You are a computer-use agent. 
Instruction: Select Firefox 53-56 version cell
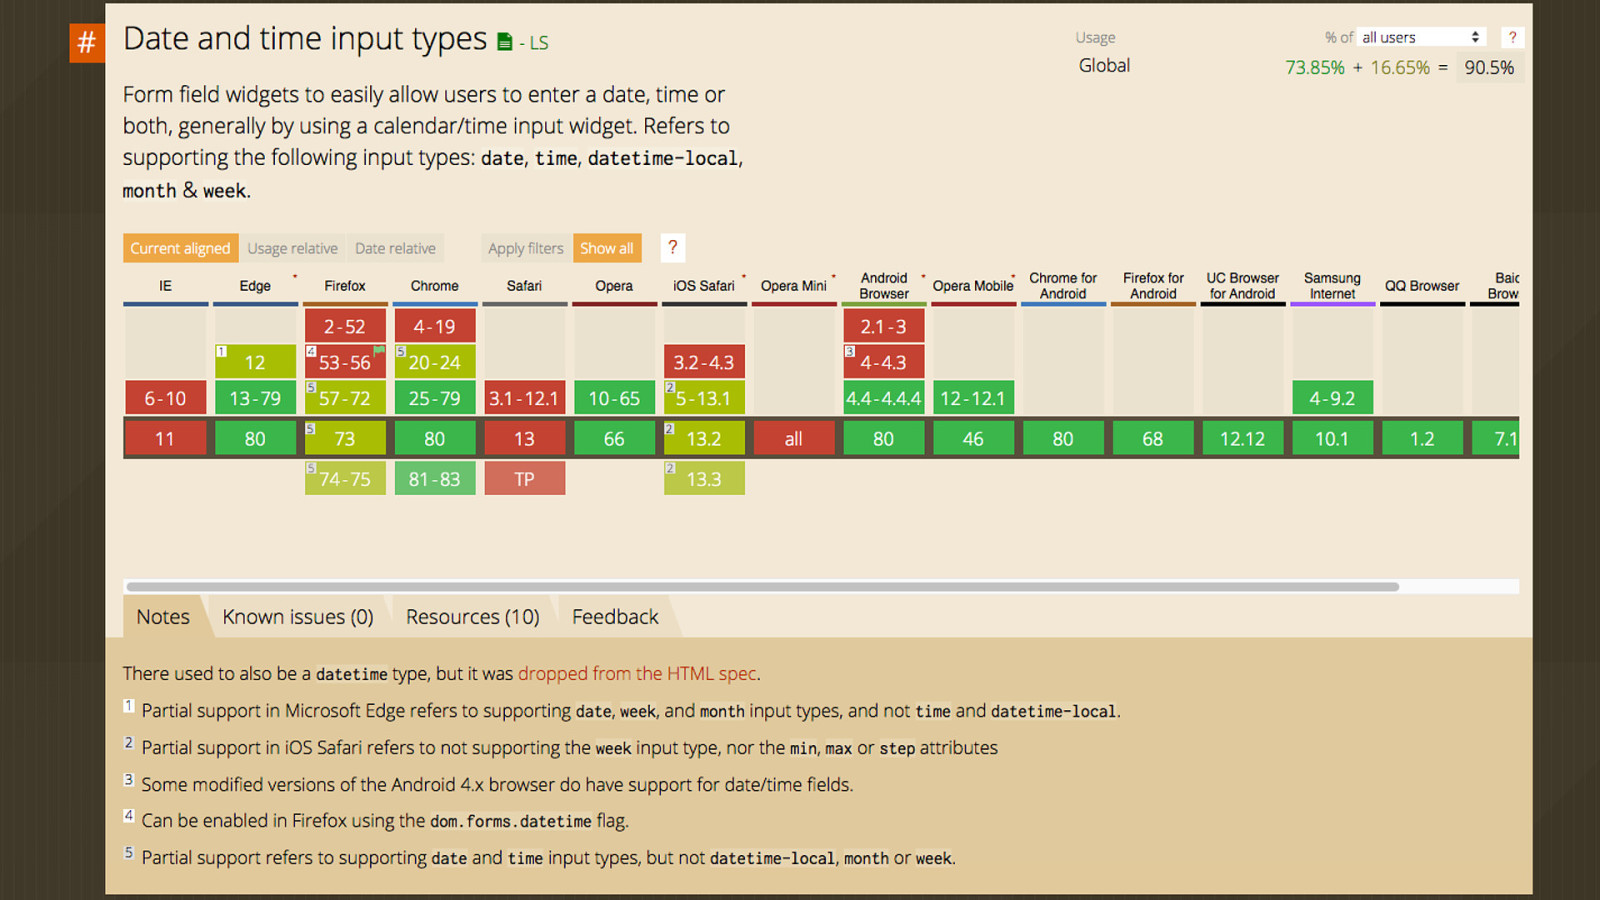[x=345, y=362]
